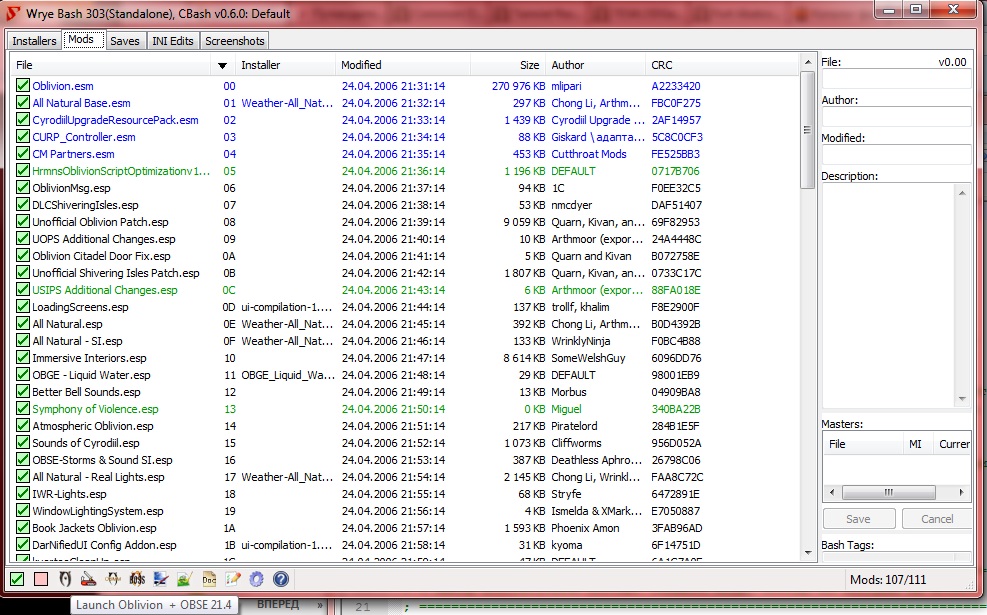The height and width of the screenshot is (615, 987).
Task: Click Masters list horizontal scrollbar thumb
Action: (888, 492)
